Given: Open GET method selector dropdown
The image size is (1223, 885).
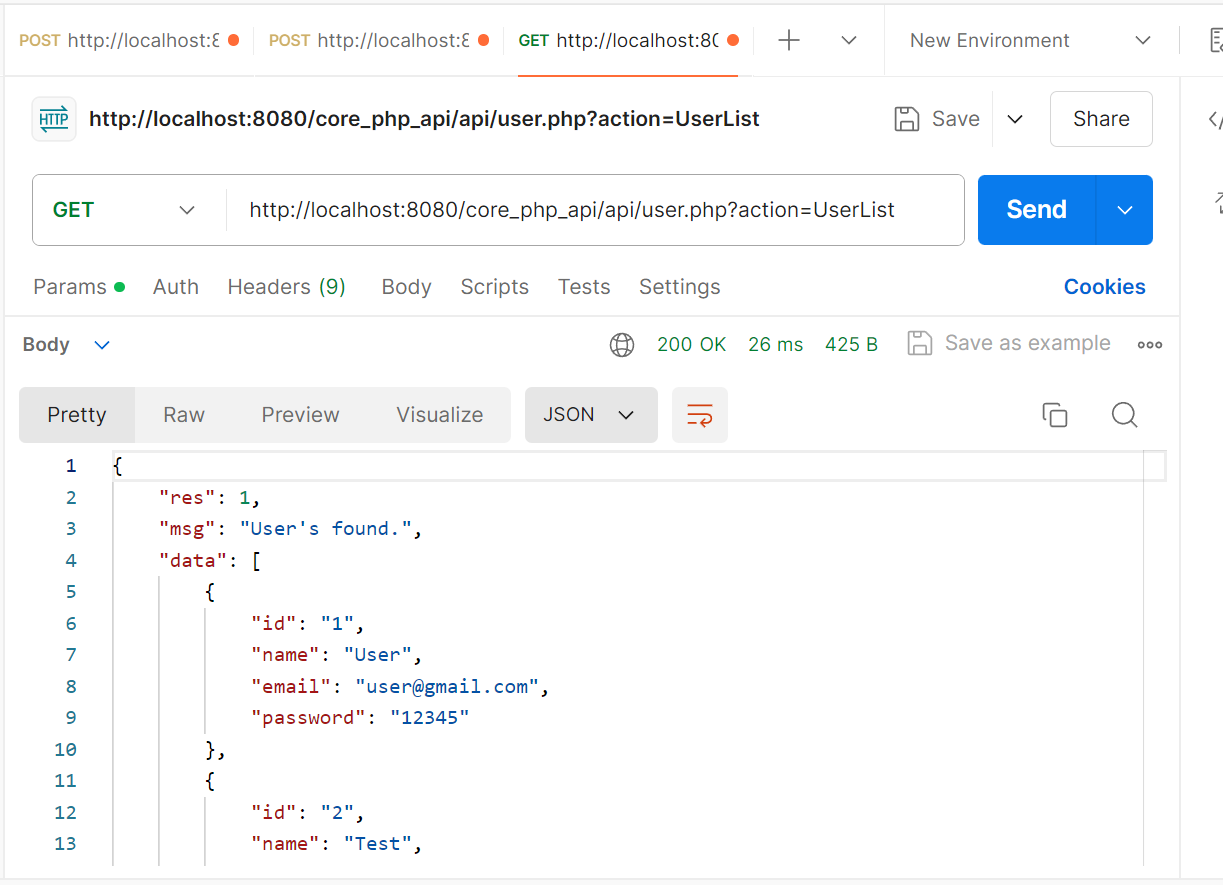Looking at the screenshot, I should 125,210.
